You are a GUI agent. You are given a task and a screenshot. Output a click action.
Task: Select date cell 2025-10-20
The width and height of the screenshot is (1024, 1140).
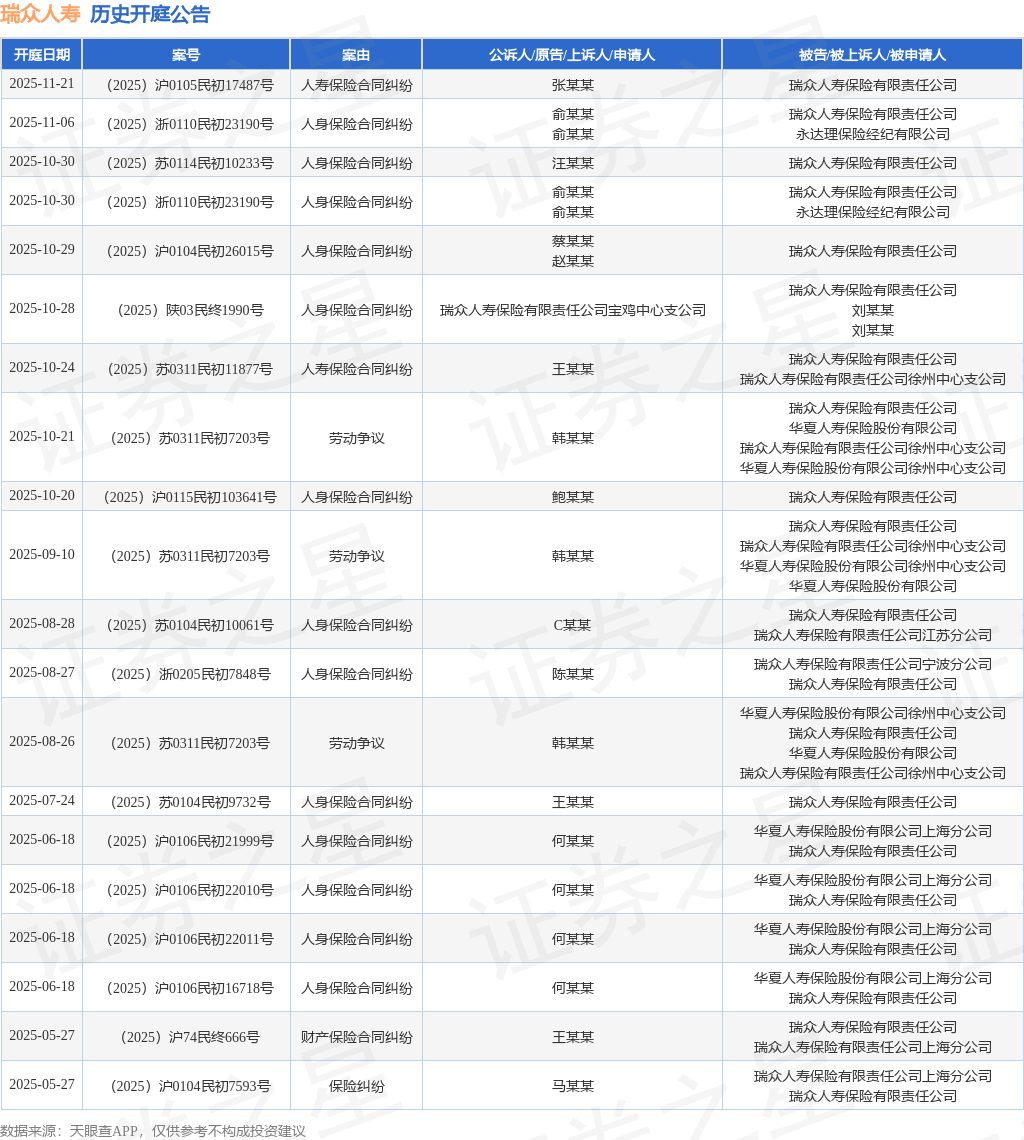[x=41, y=495]
